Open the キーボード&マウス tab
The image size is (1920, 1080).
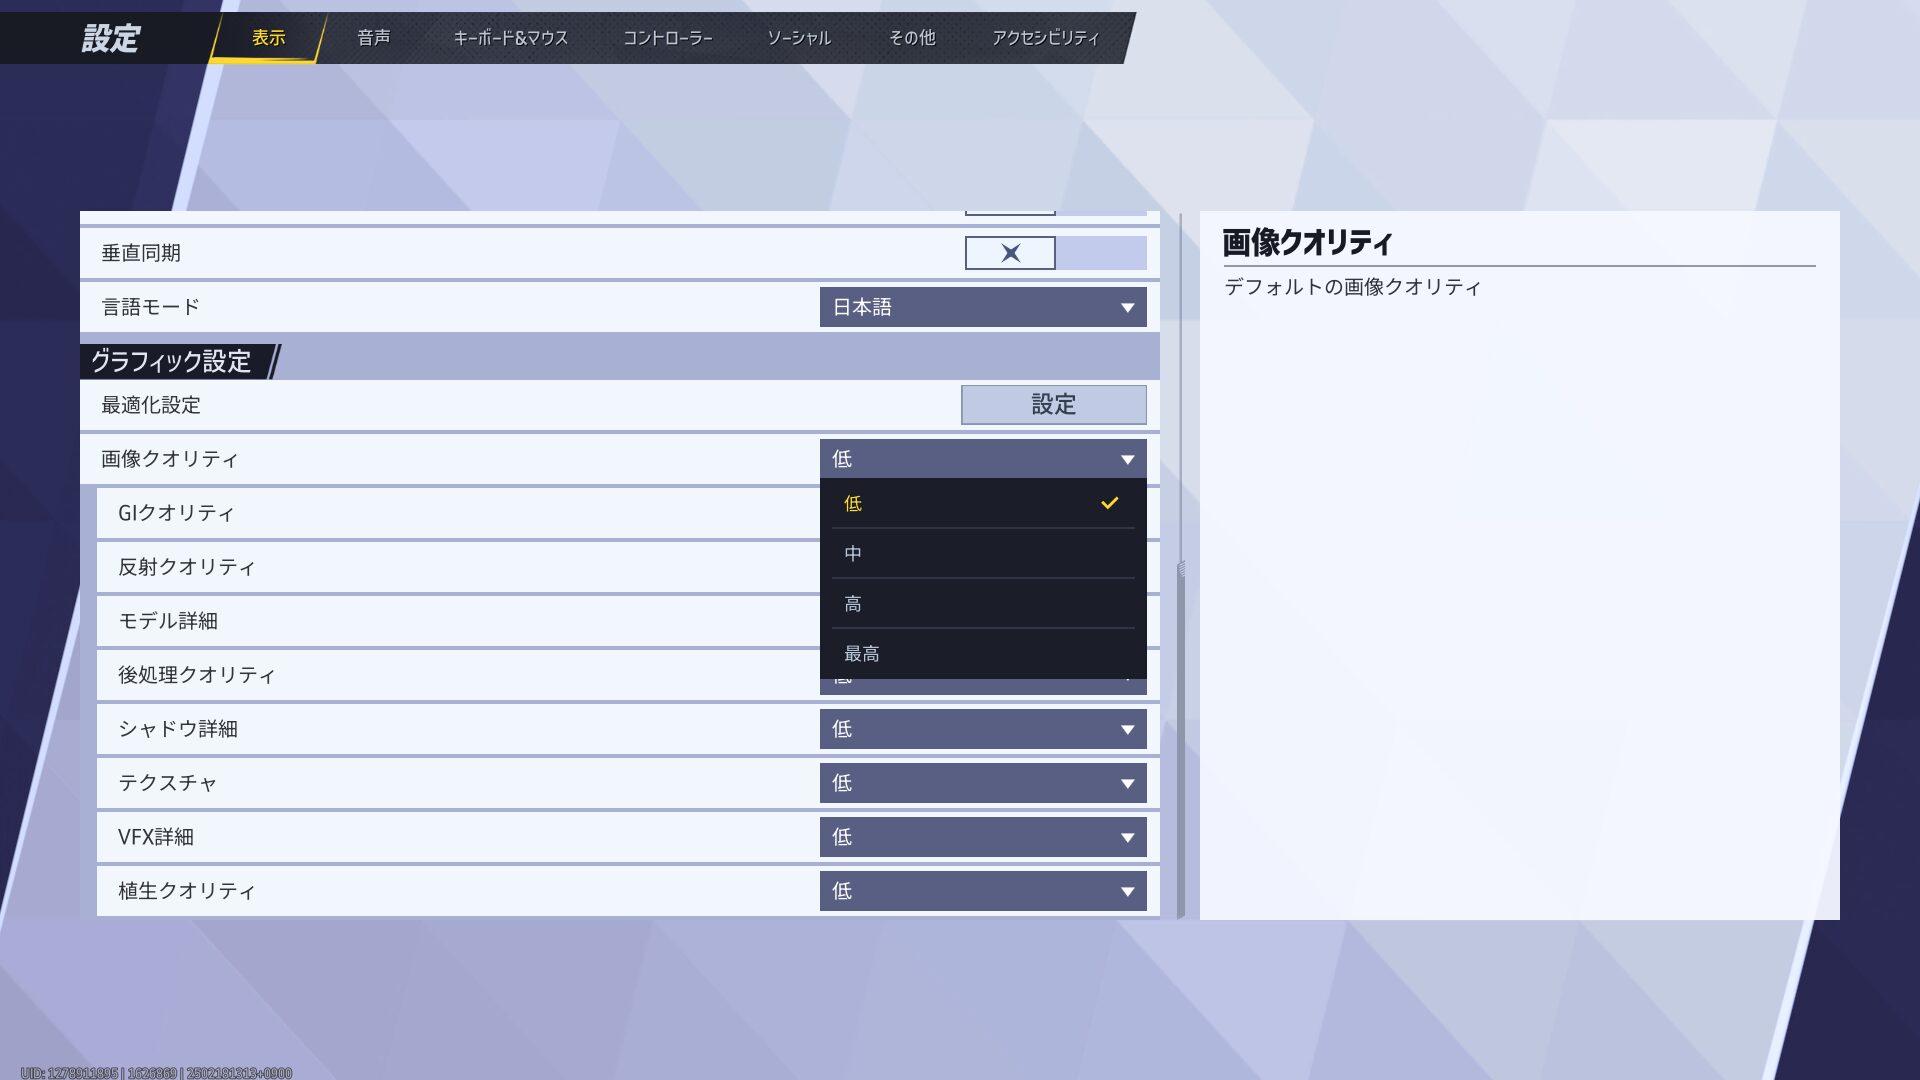click(510, 38)
